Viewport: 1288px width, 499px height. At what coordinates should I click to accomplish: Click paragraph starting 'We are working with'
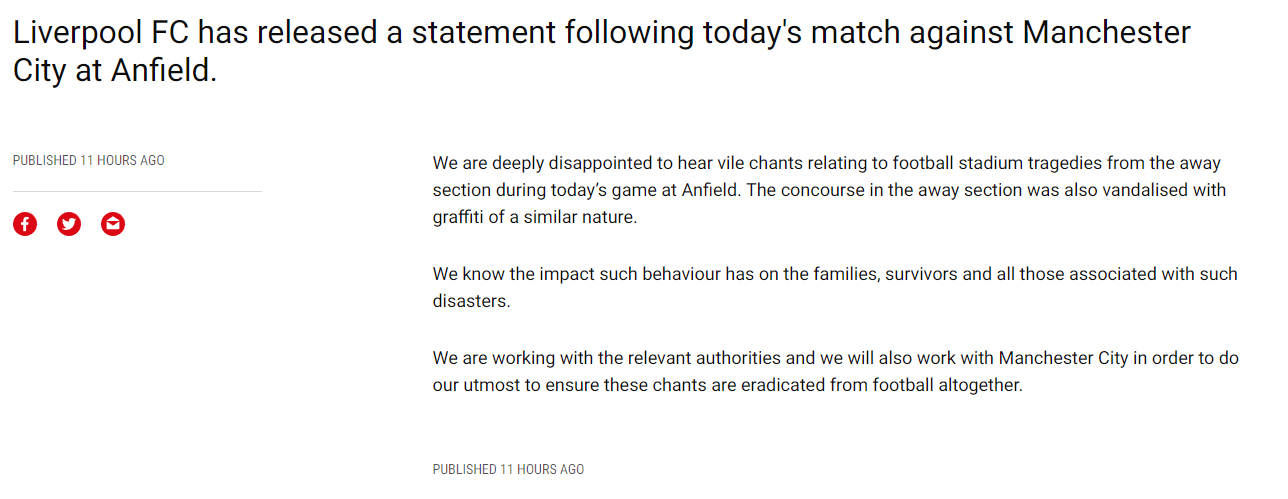pyautogui.click(x=836, y=371)
